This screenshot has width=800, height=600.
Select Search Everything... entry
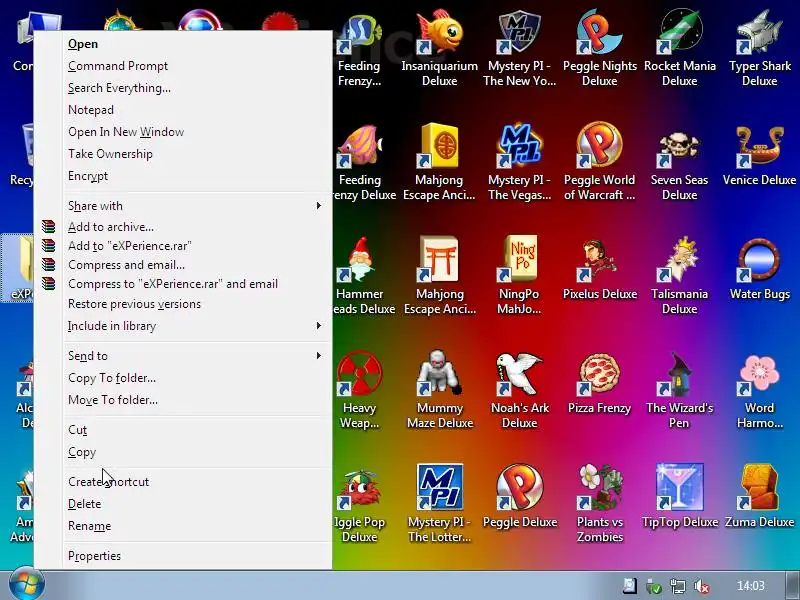click(x=197, y=88)
